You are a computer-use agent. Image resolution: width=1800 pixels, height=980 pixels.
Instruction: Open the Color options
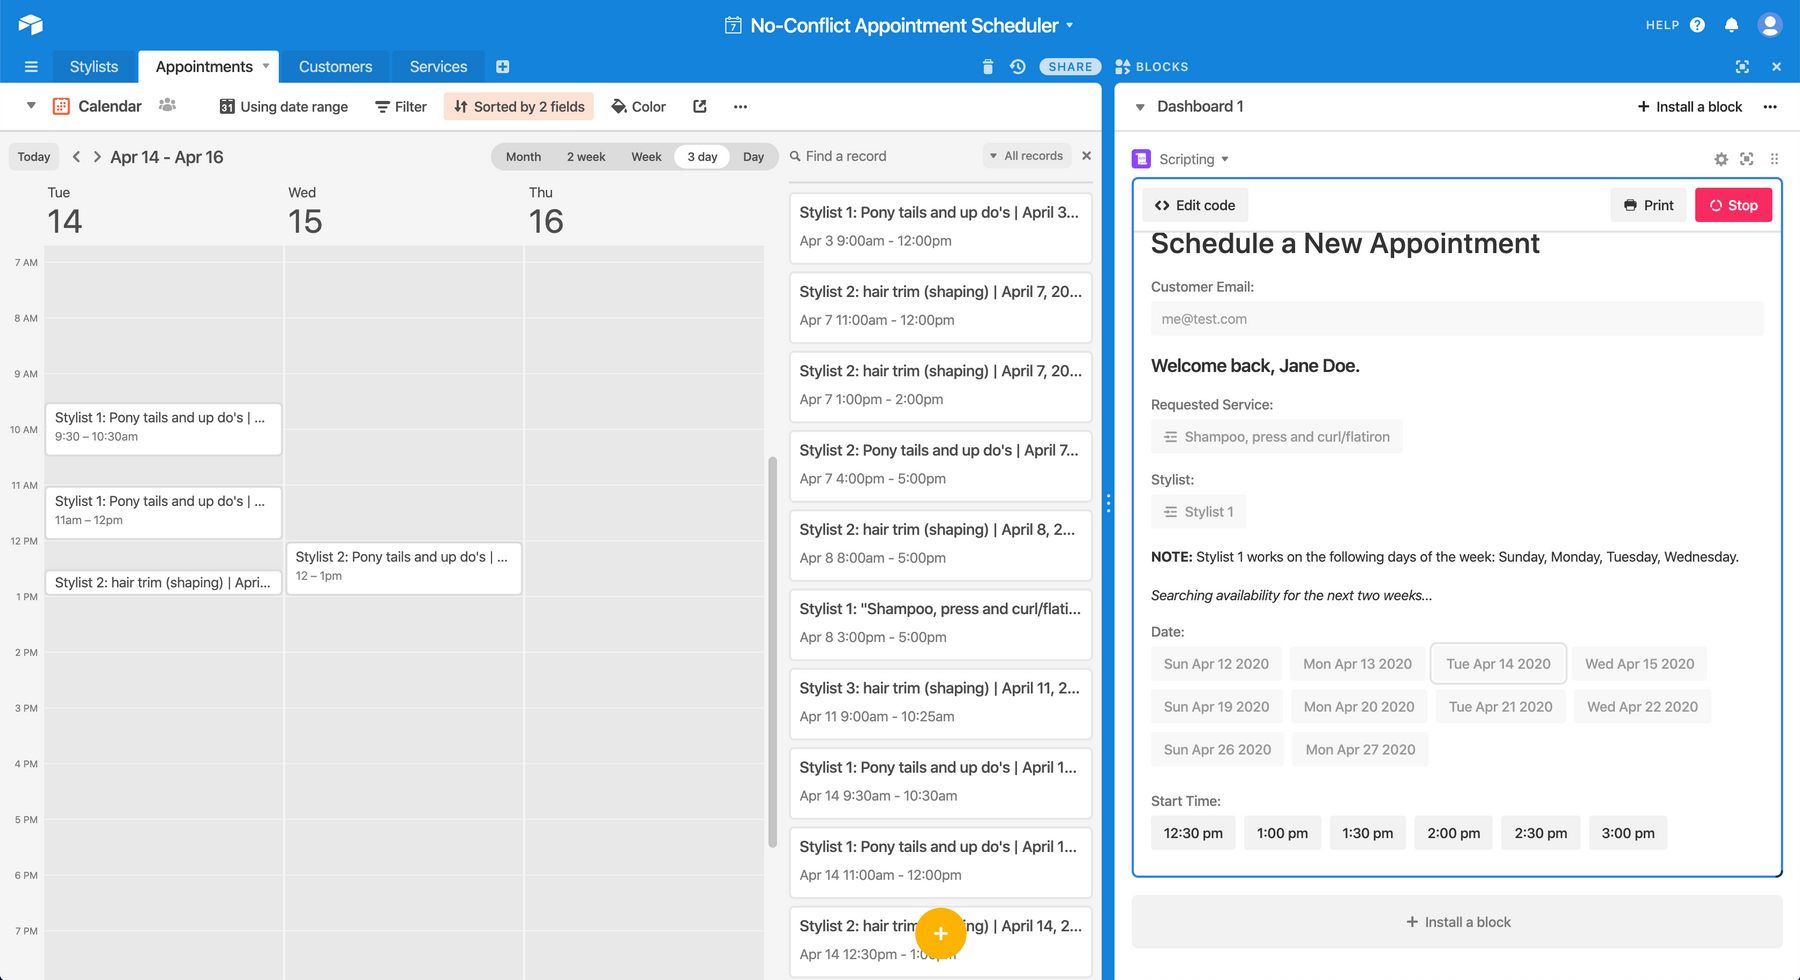click(x=638, y=107)
